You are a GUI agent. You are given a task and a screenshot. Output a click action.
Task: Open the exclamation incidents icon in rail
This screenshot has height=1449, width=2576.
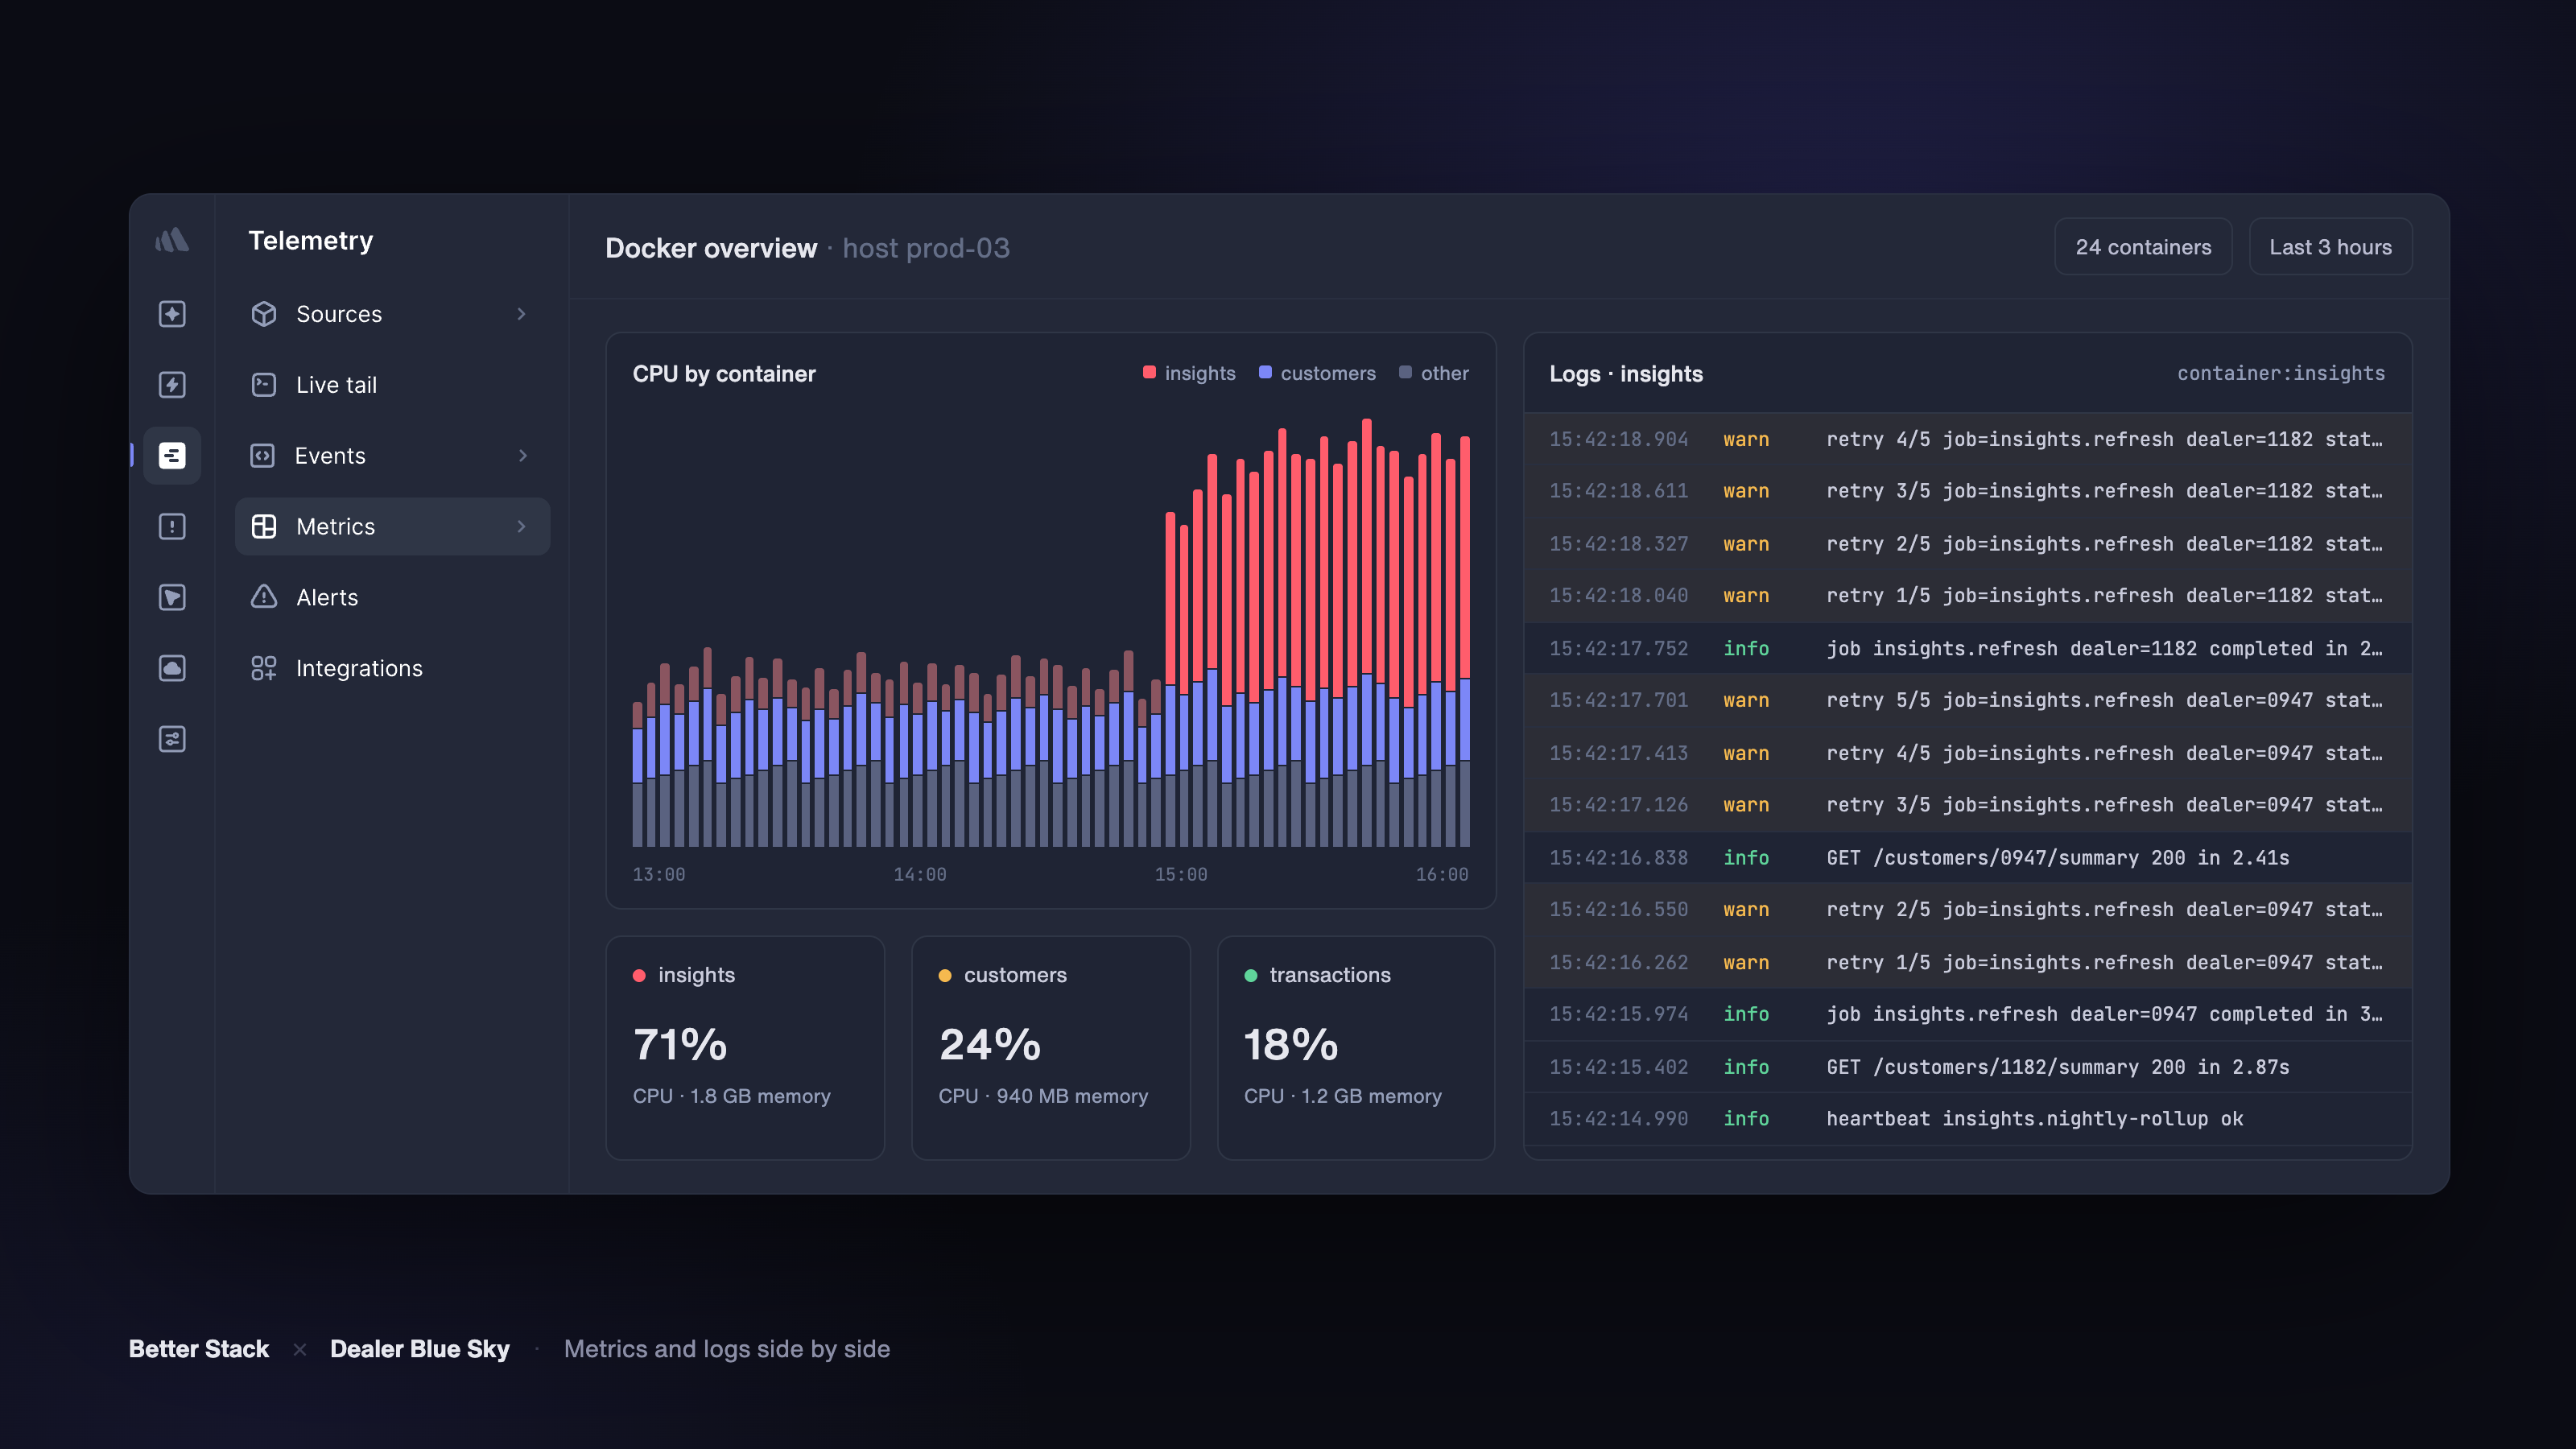click(x=172, y=527)
